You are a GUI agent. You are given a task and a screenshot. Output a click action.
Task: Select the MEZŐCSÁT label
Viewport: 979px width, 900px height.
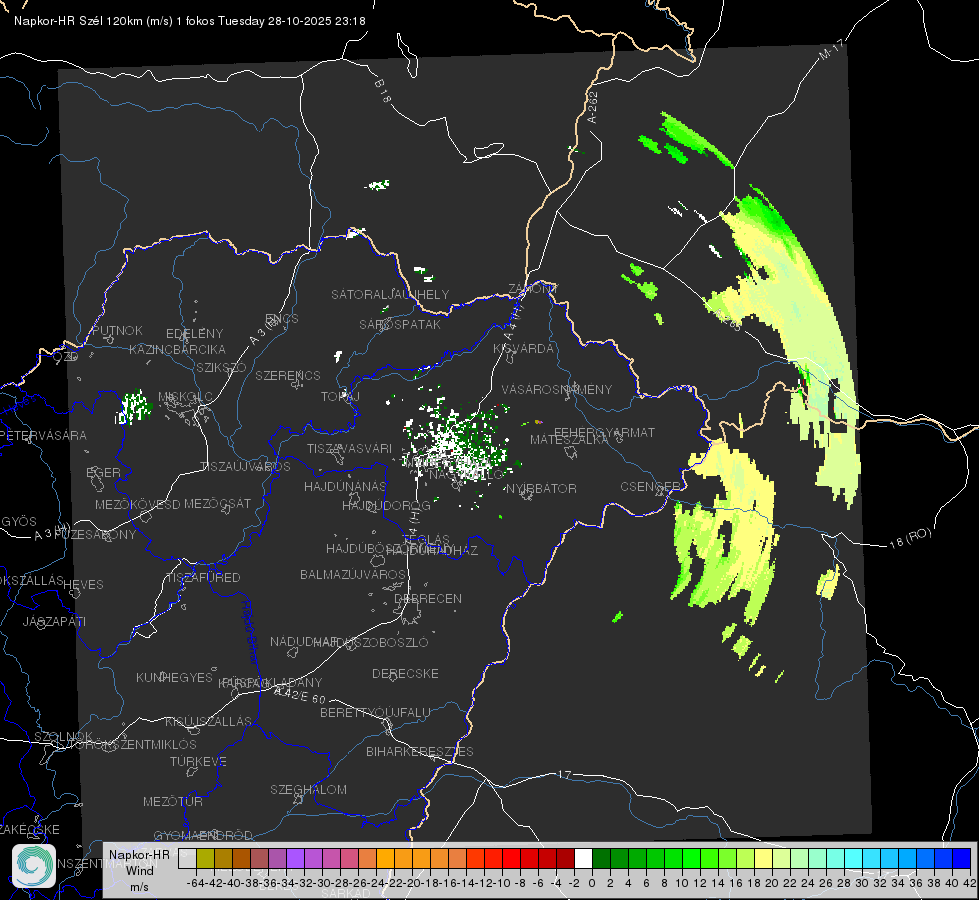coord(217,503)
